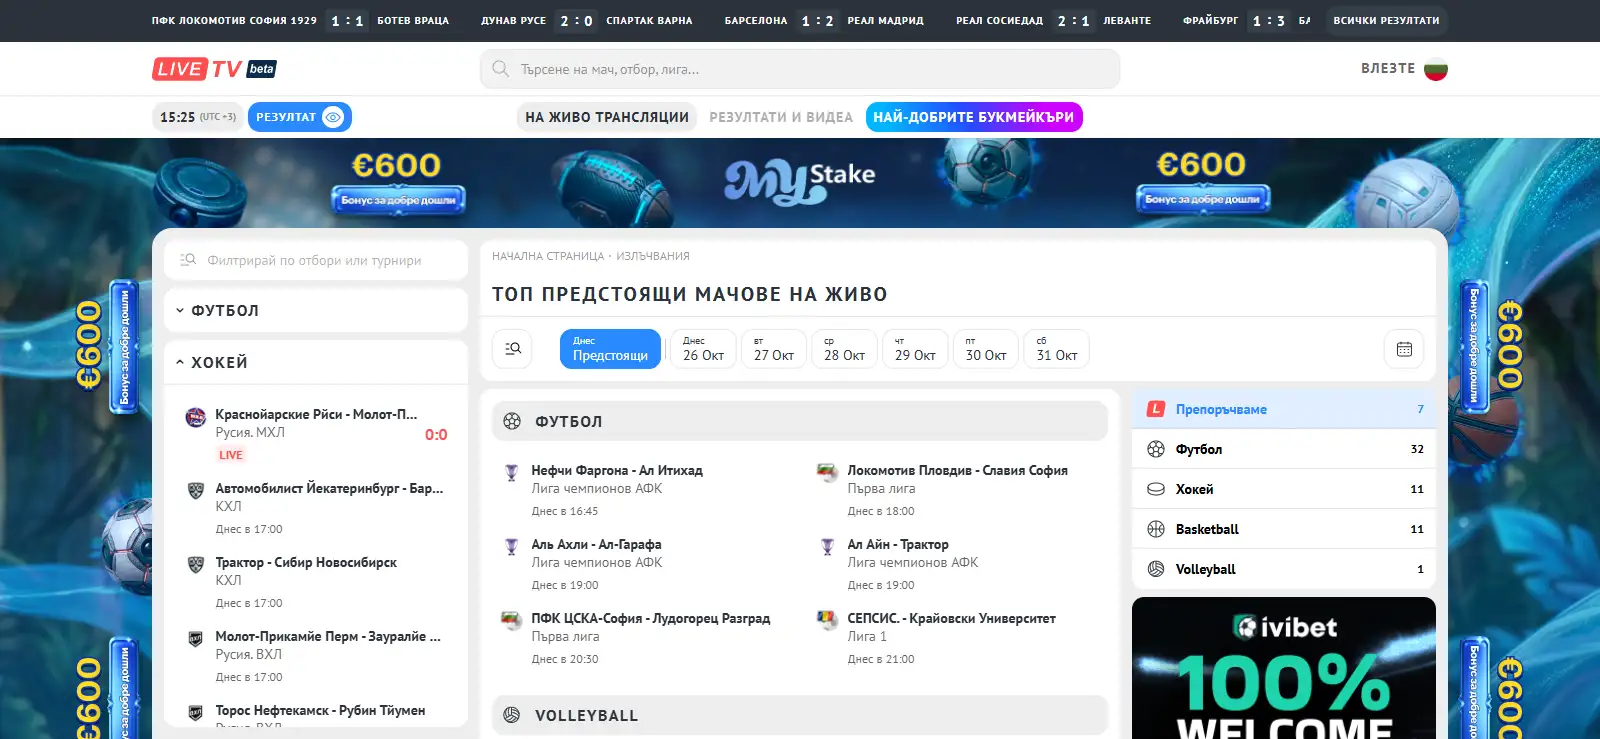Click the ВЛЕЗТЕ login link

1388,69
